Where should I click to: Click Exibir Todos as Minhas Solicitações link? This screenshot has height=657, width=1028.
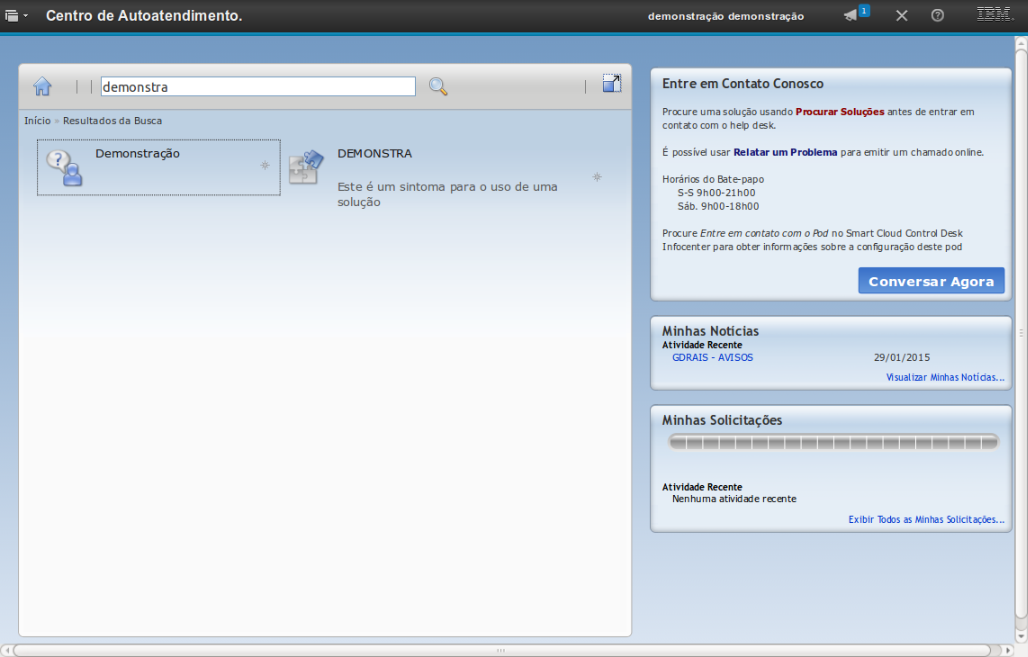coord(926,520)
